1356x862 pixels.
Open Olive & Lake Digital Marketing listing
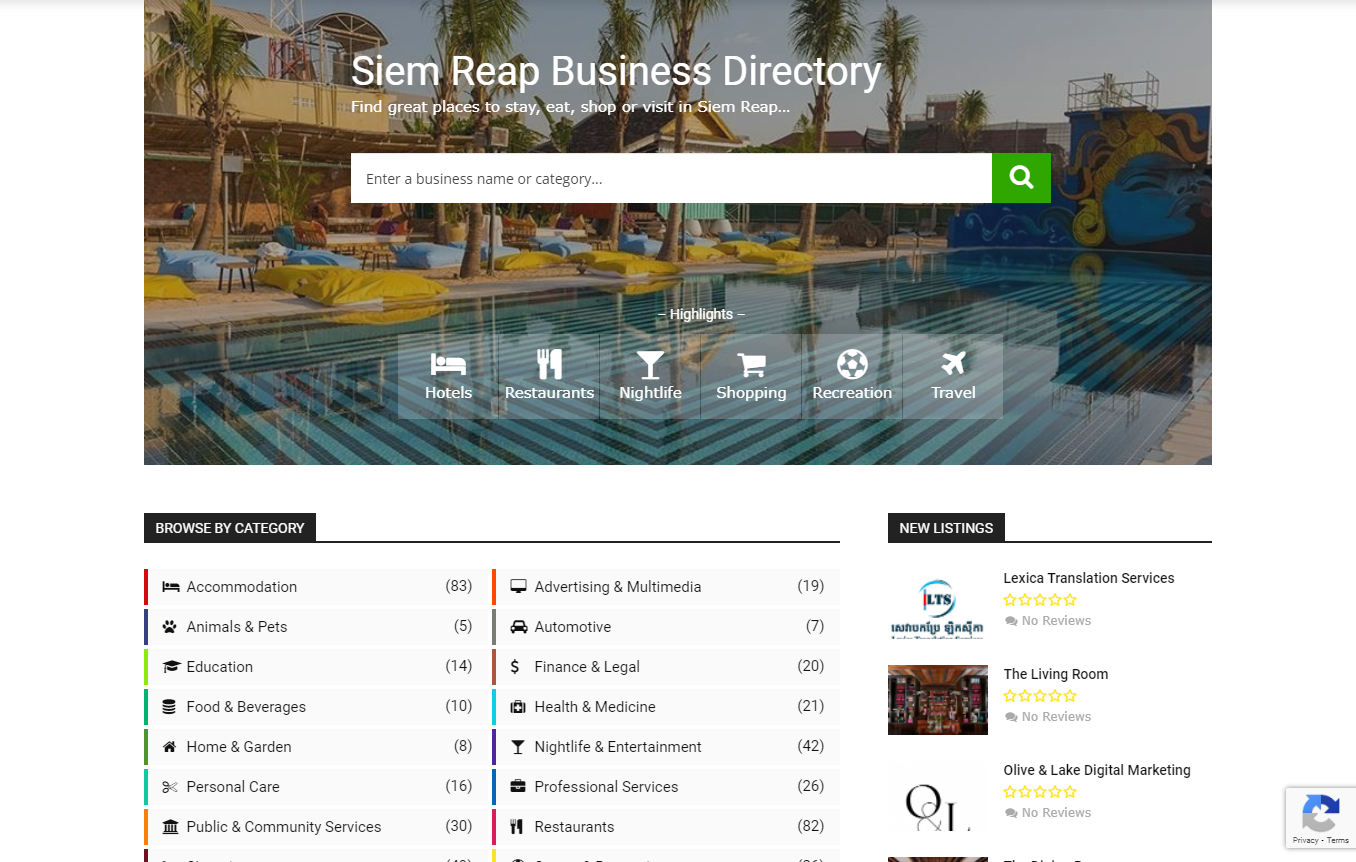[1096, 770]
